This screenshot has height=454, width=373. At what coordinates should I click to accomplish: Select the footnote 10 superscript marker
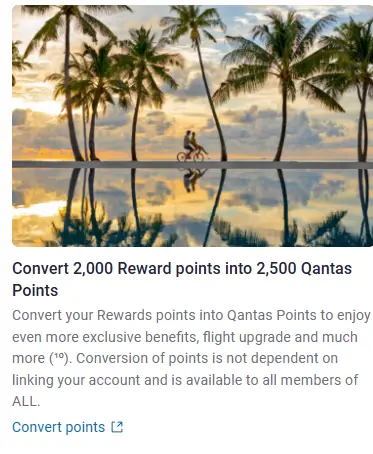[59, 357]
